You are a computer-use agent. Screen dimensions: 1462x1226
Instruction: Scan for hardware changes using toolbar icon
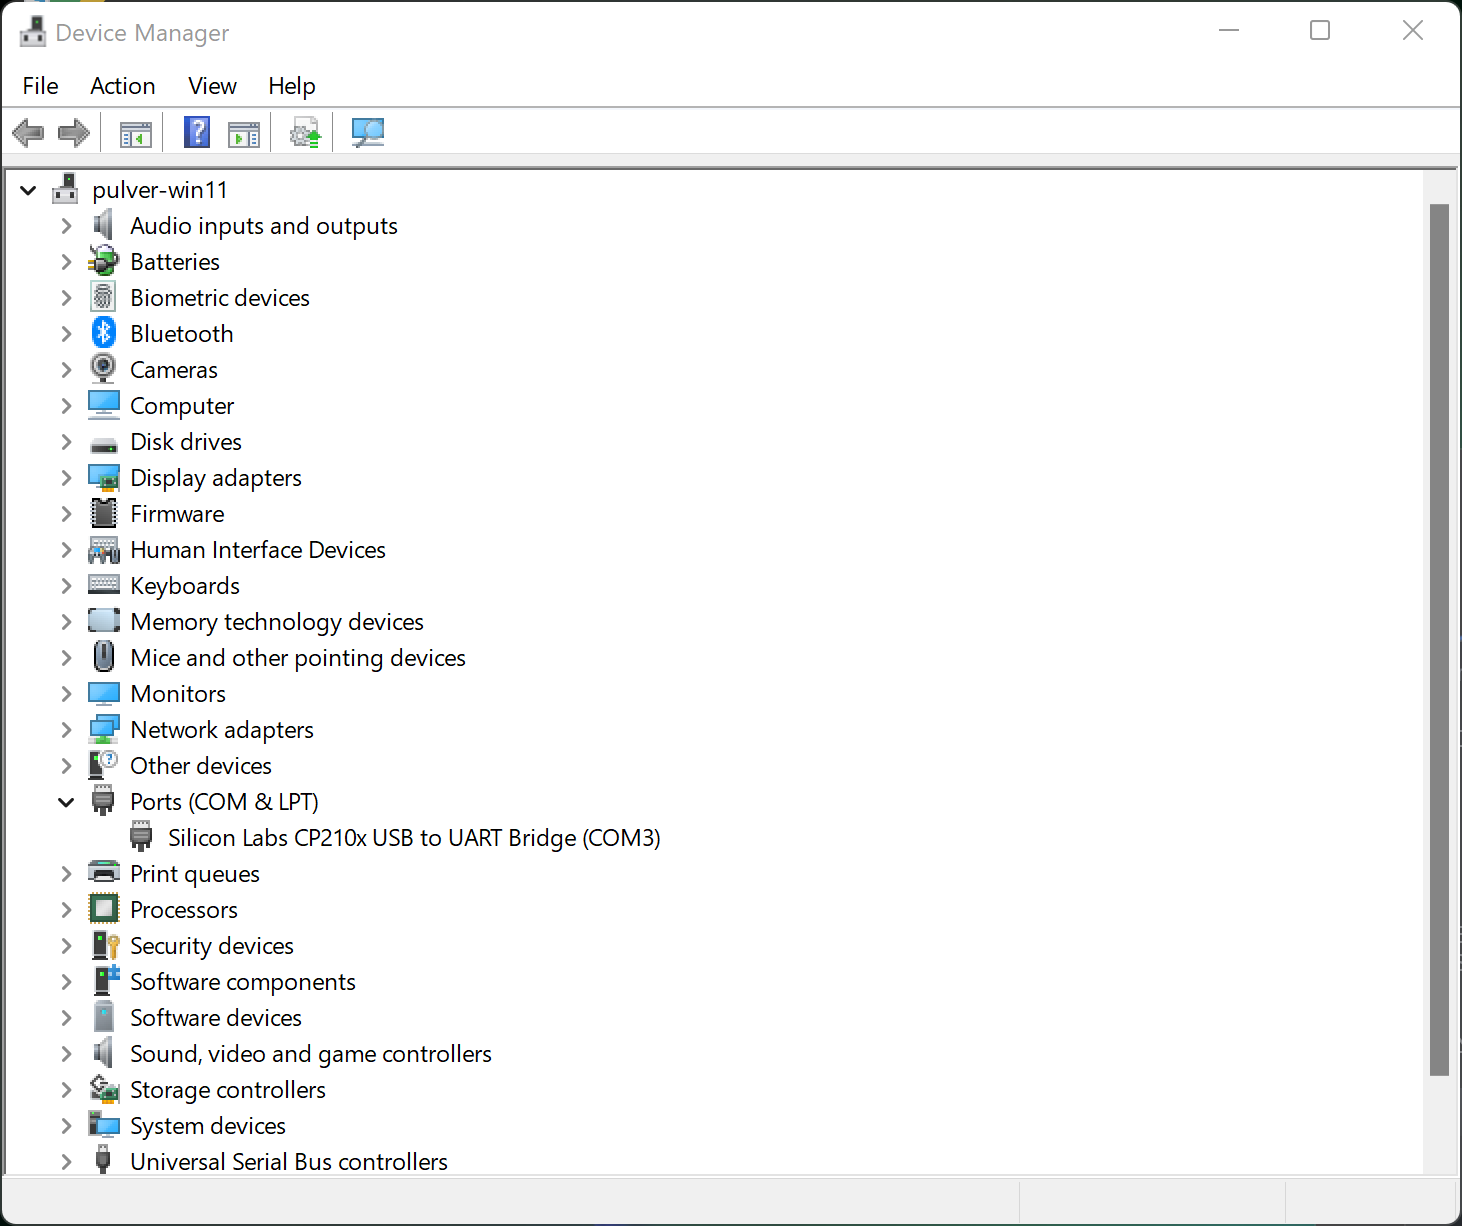(367, 132)
